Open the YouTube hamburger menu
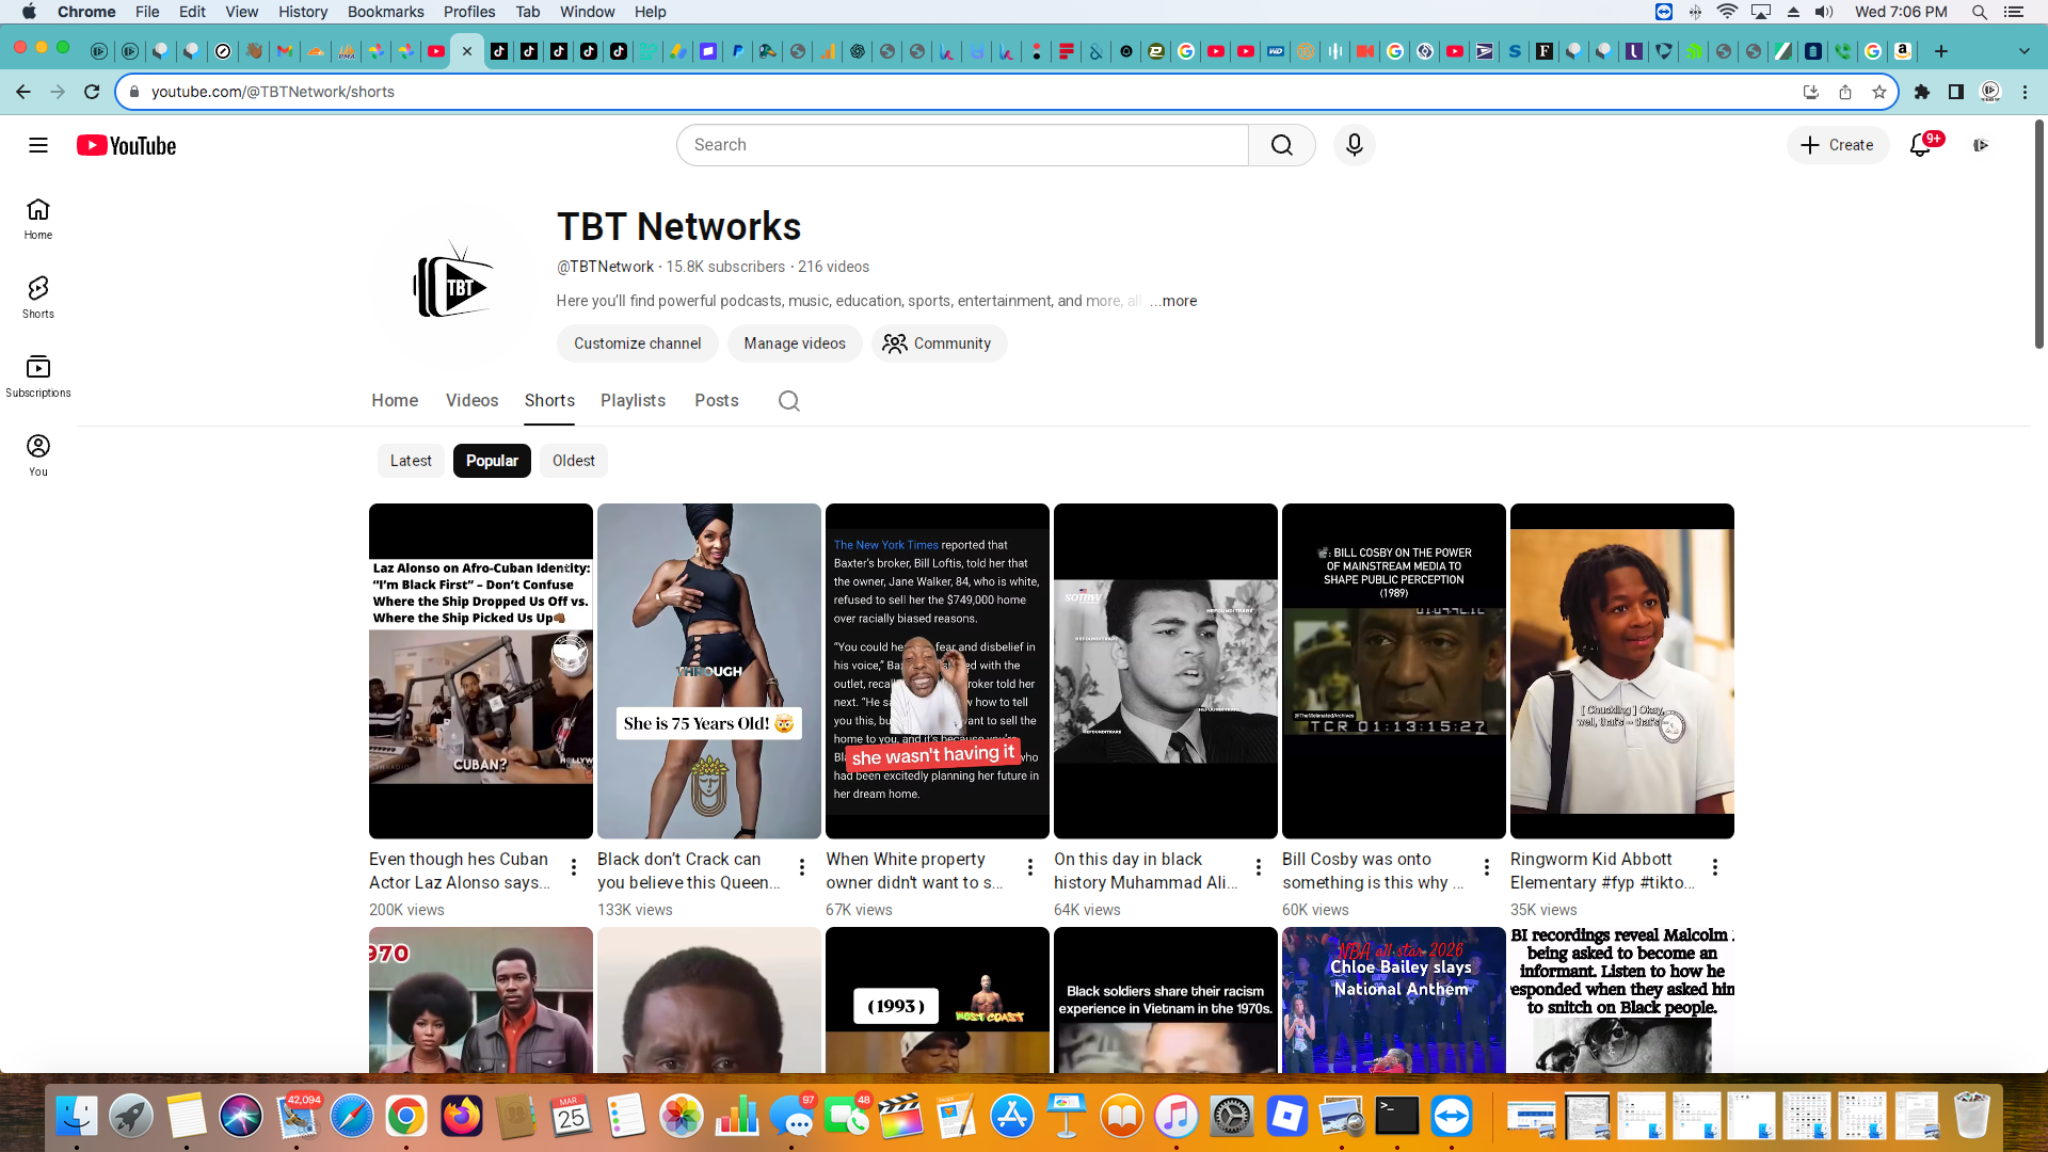Image resolution: width=2048 pixels, height=1152 pixels. 38,145
